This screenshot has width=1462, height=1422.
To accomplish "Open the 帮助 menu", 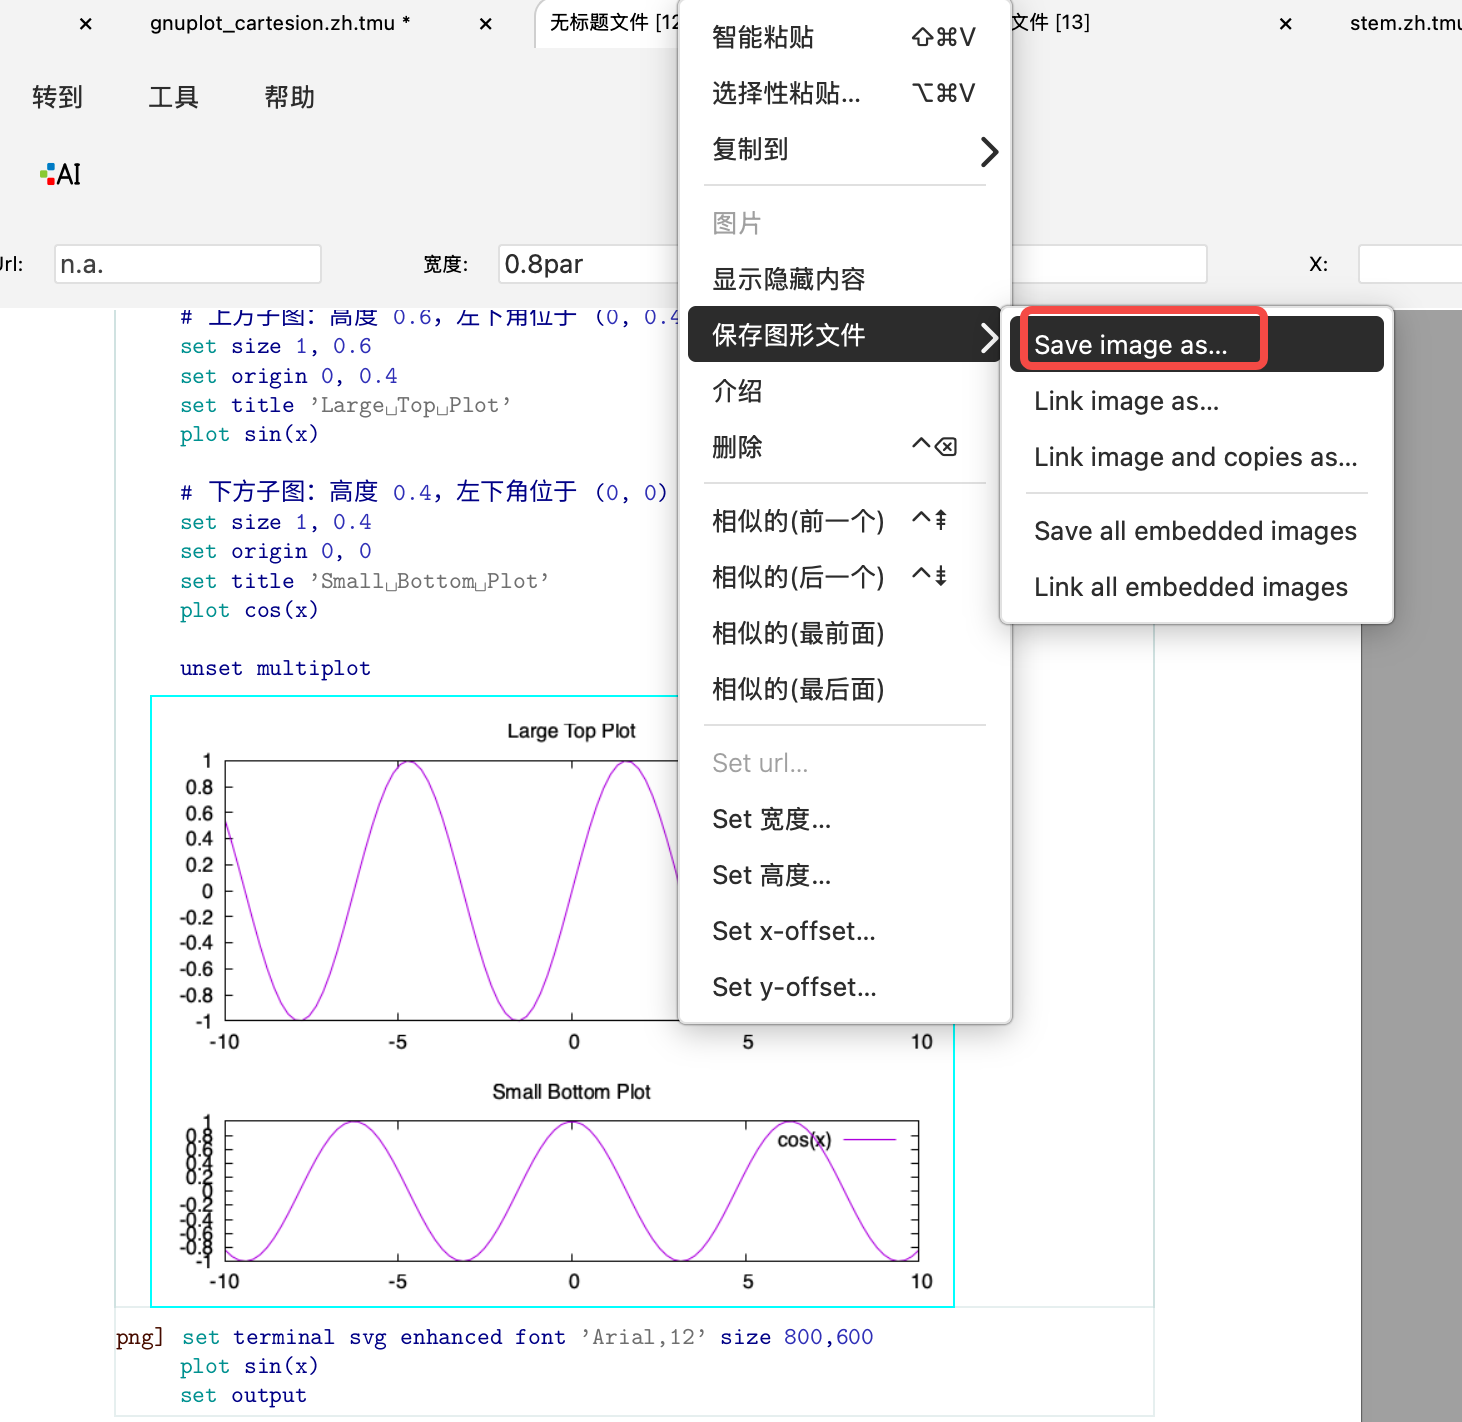I will [x=289, y=97].
